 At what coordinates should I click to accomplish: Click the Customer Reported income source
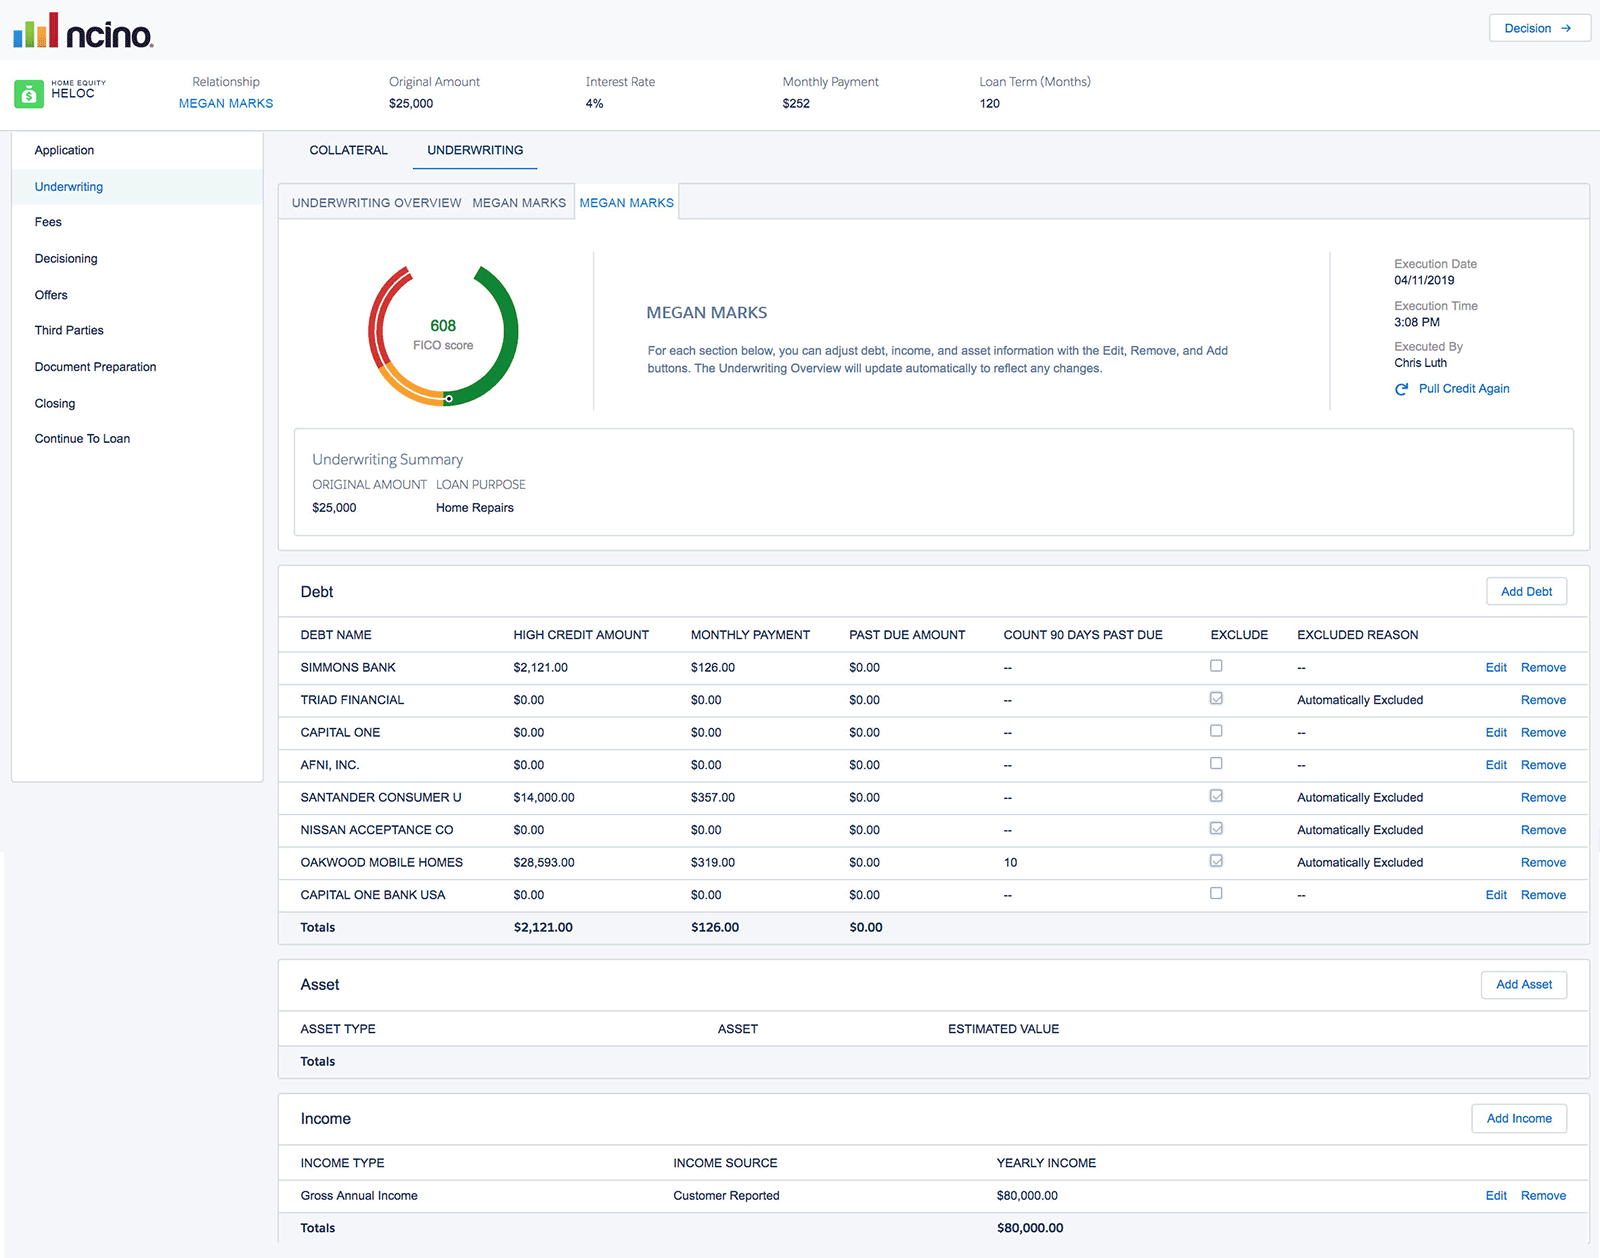coord(726,1196)
